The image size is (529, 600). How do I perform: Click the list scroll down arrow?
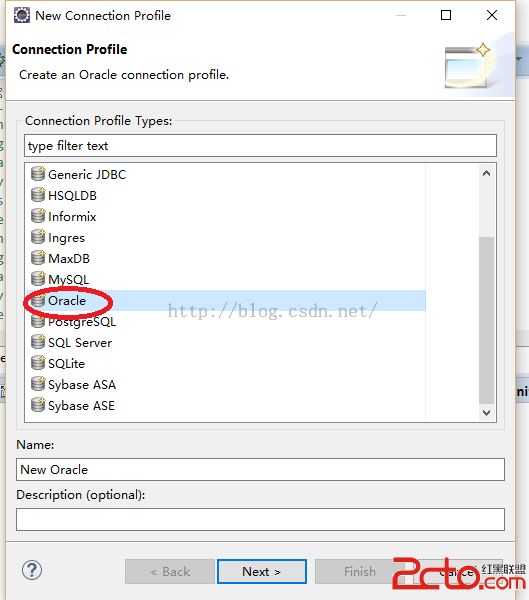point(487,412)
